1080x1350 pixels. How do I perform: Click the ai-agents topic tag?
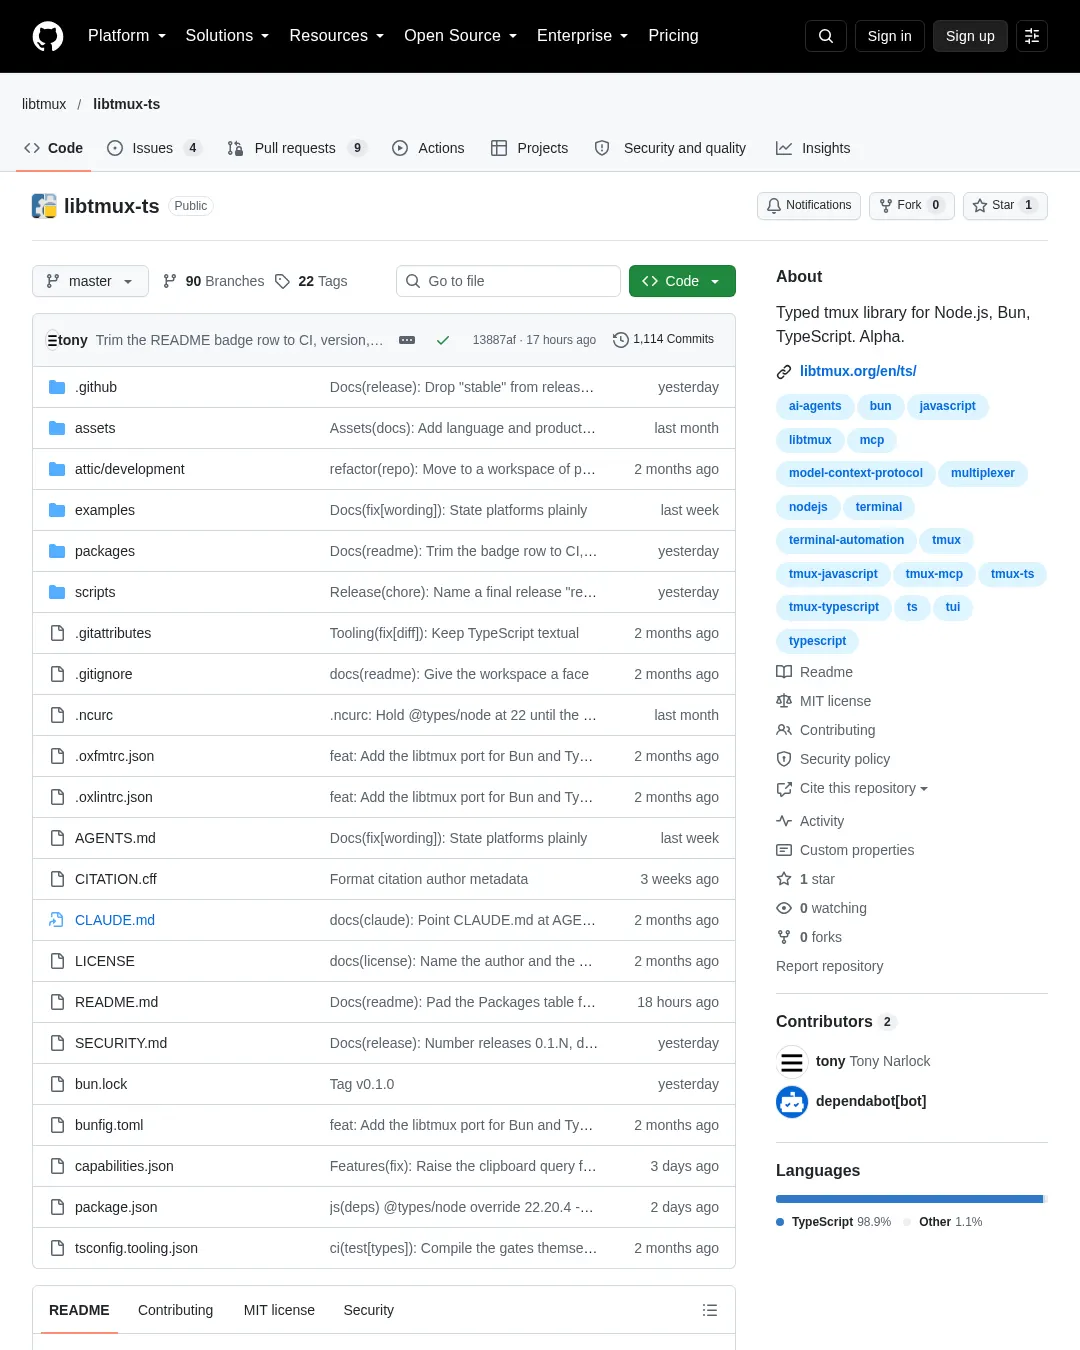(815, 406)
